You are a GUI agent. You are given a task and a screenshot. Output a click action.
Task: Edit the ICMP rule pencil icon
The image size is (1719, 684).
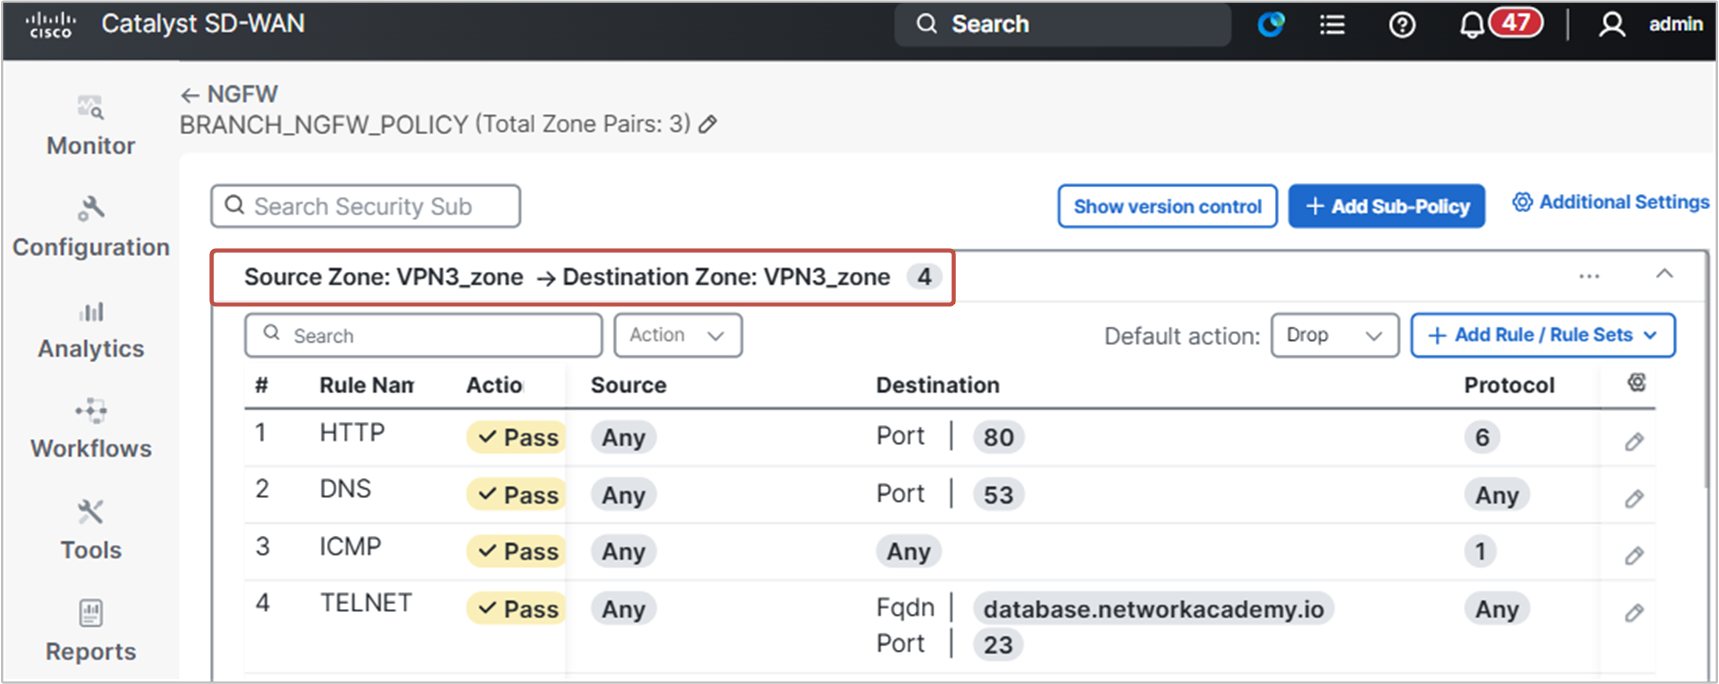tap(1634, 555)
